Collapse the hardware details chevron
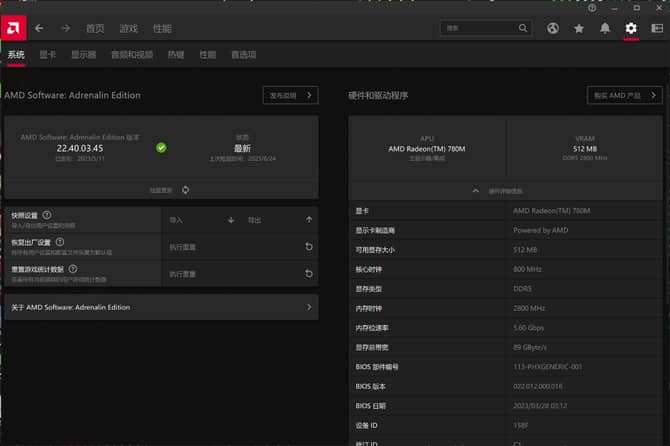Screen dimensions: 670x446 pos(476,191)
